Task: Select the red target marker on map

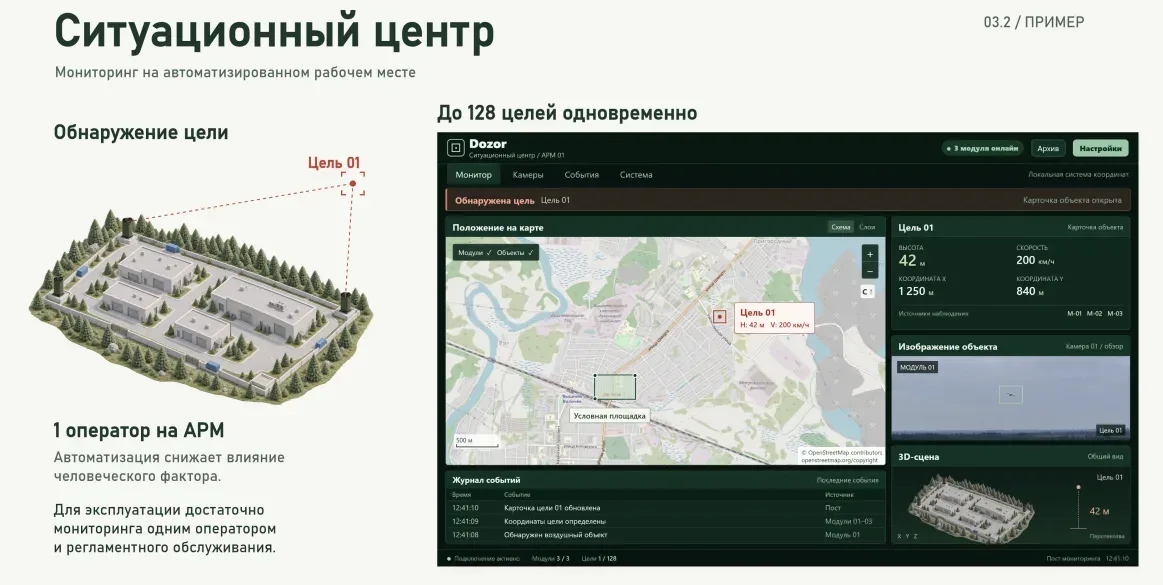Action: pyautogui.click(x=719, y=317)
